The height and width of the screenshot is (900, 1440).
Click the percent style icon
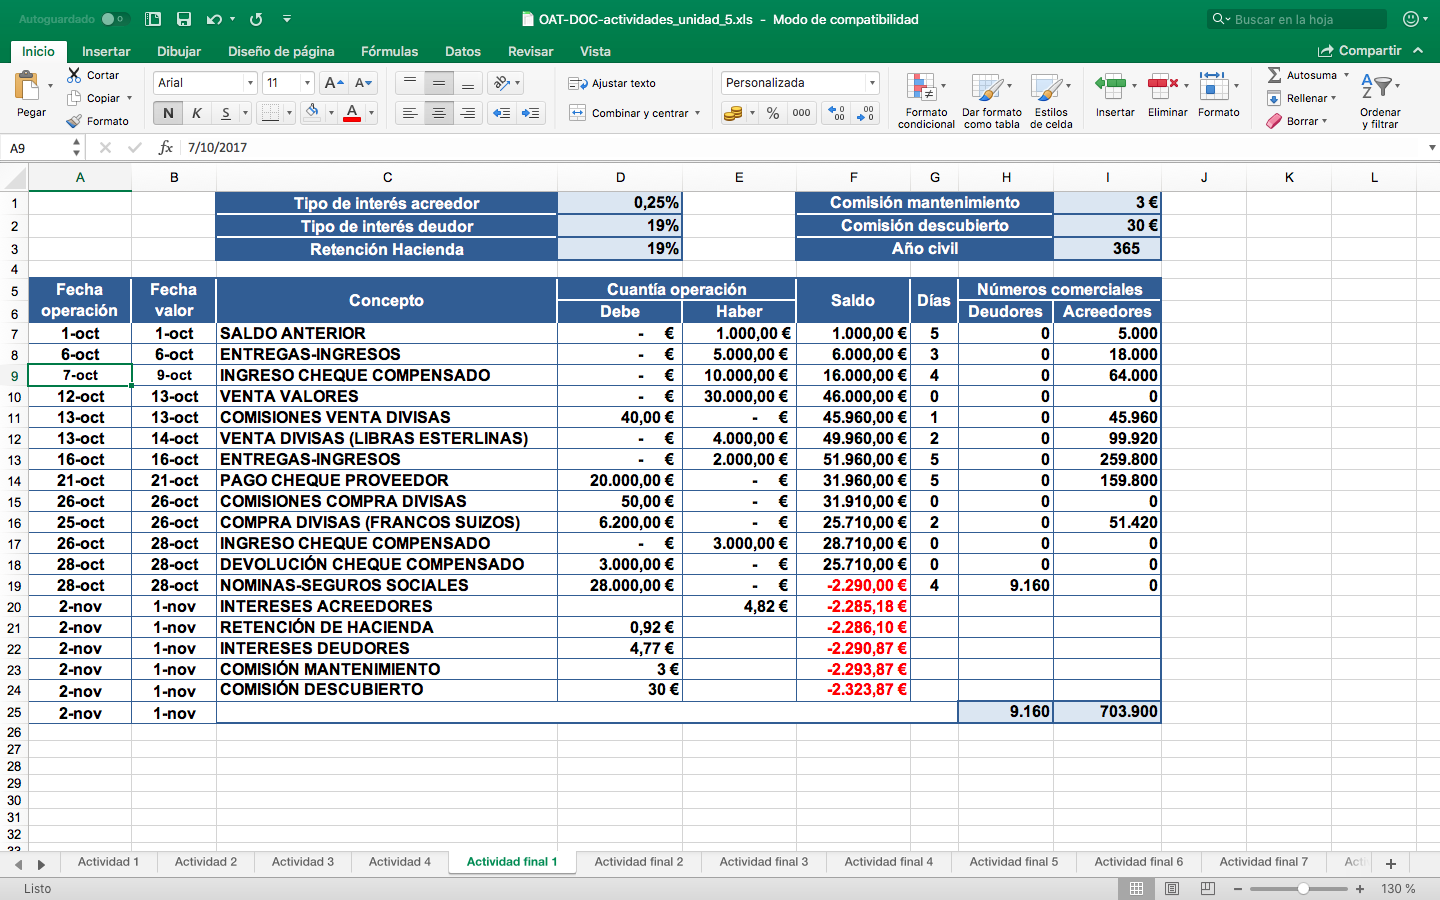[773, 113]
